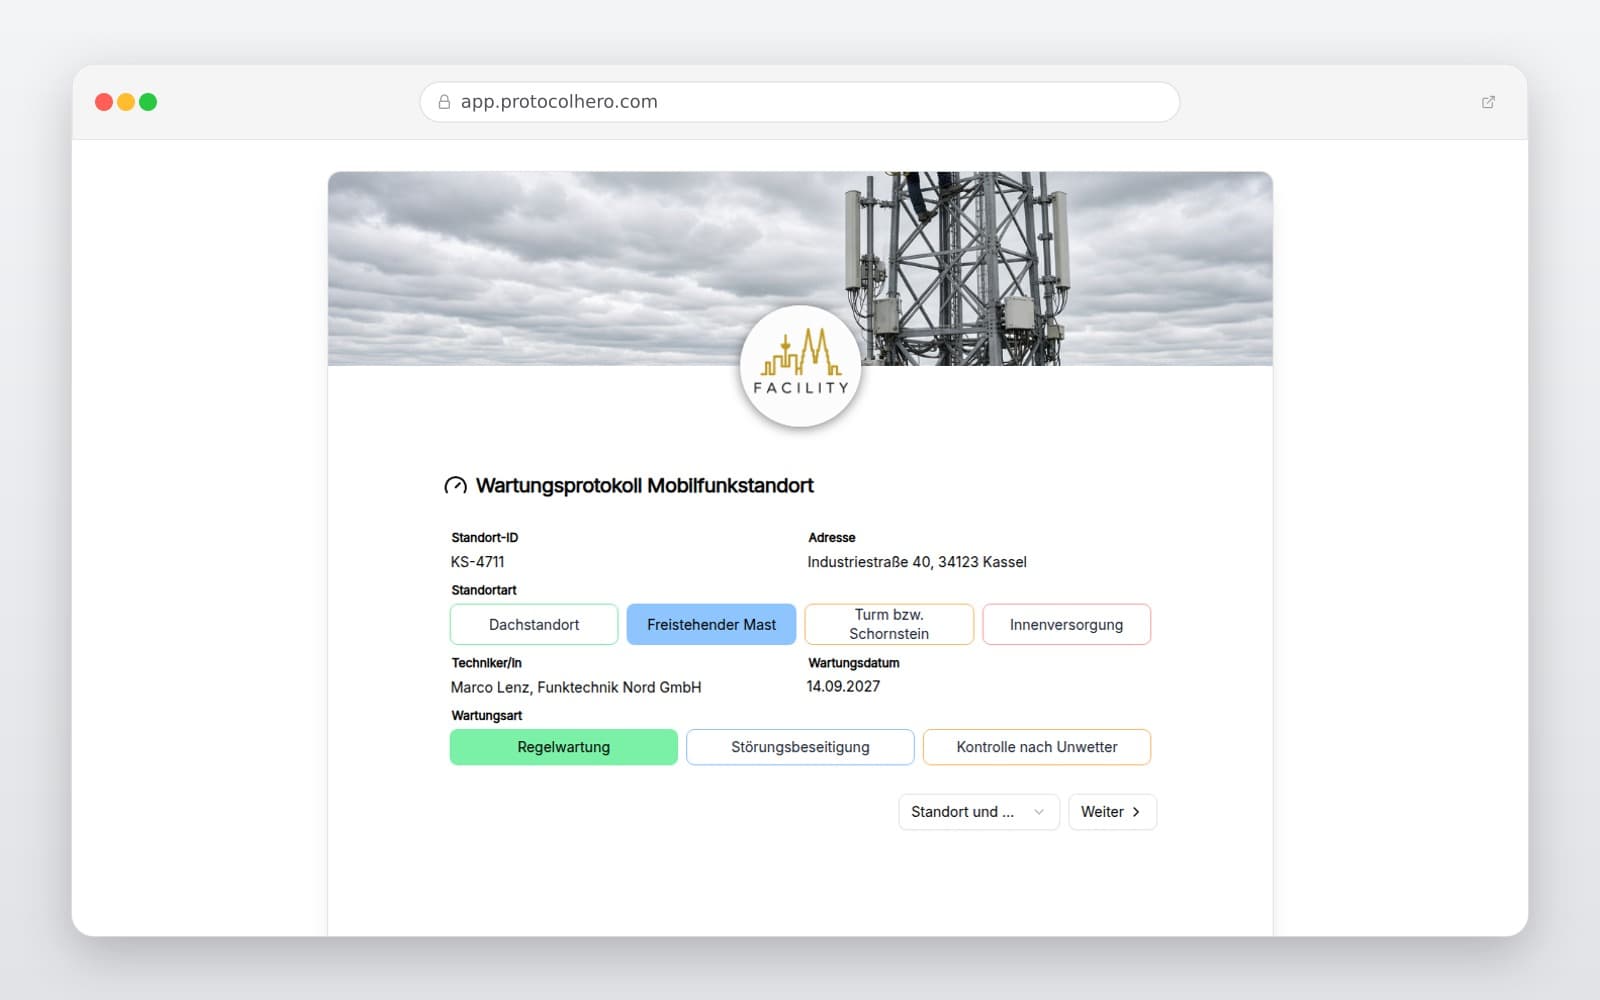
Task: Click the Techniker/in label
Action: [486, 663]
